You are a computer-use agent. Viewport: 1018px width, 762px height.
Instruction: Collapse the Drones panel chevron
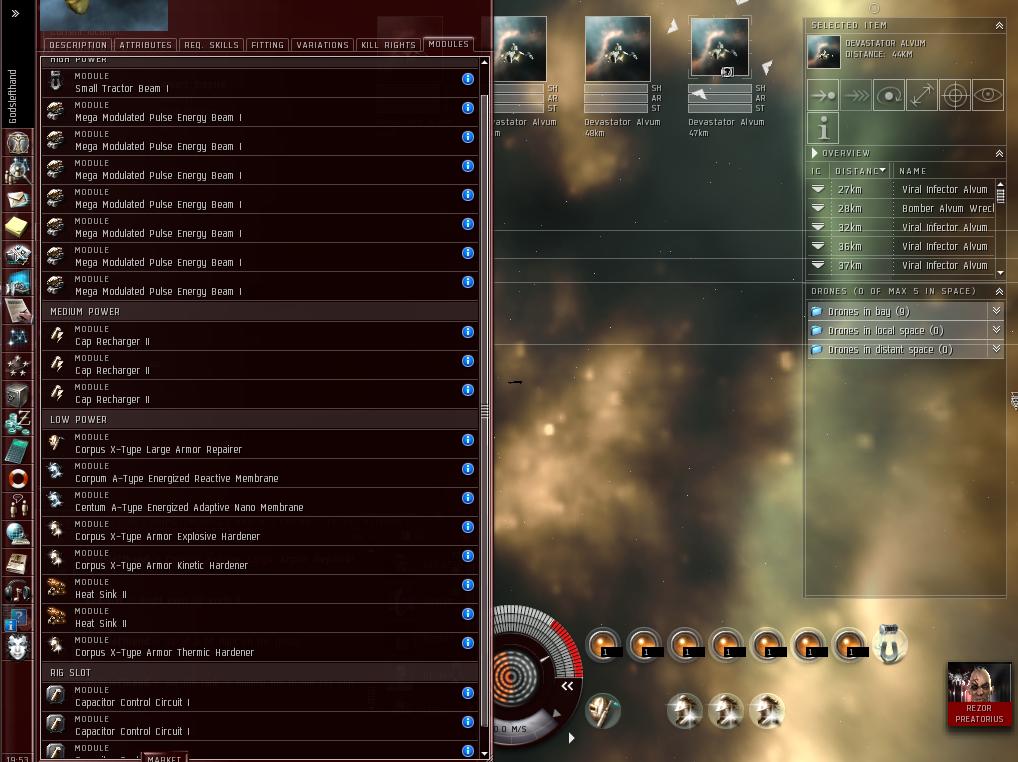(999, 291)
